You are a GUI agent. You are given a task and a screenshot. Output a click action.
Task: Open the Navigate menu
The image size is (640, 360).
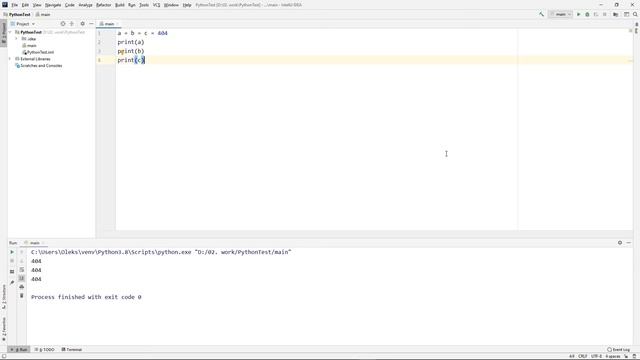coord(53,5)
